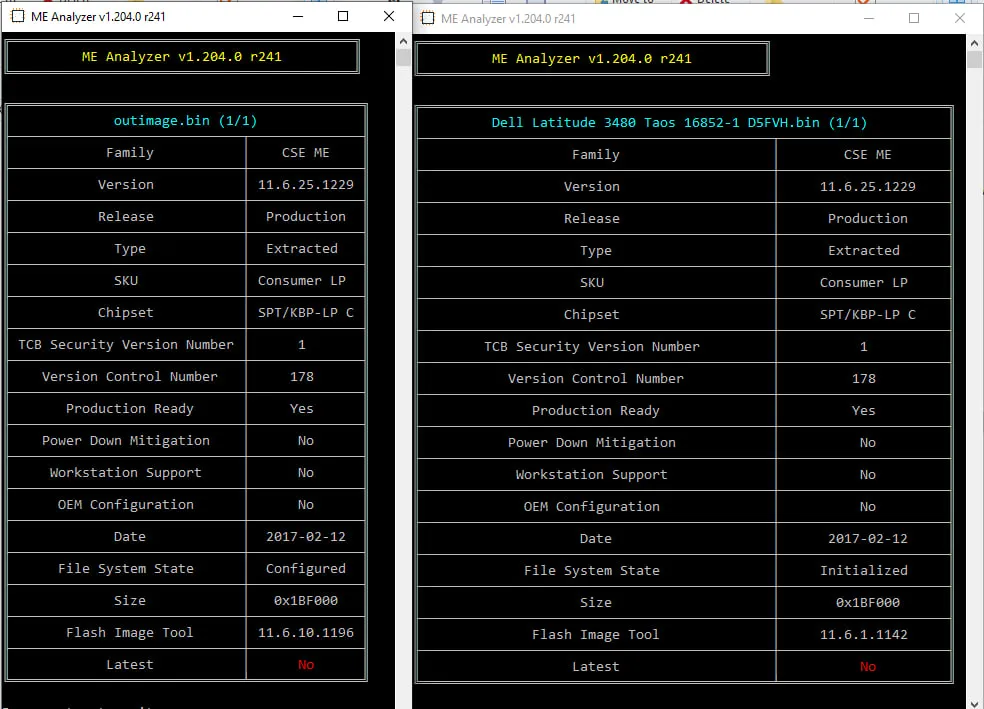Click Version Control Number 178 in right window
The height and width of the screenshot is (709, 984).
[864, 378]
